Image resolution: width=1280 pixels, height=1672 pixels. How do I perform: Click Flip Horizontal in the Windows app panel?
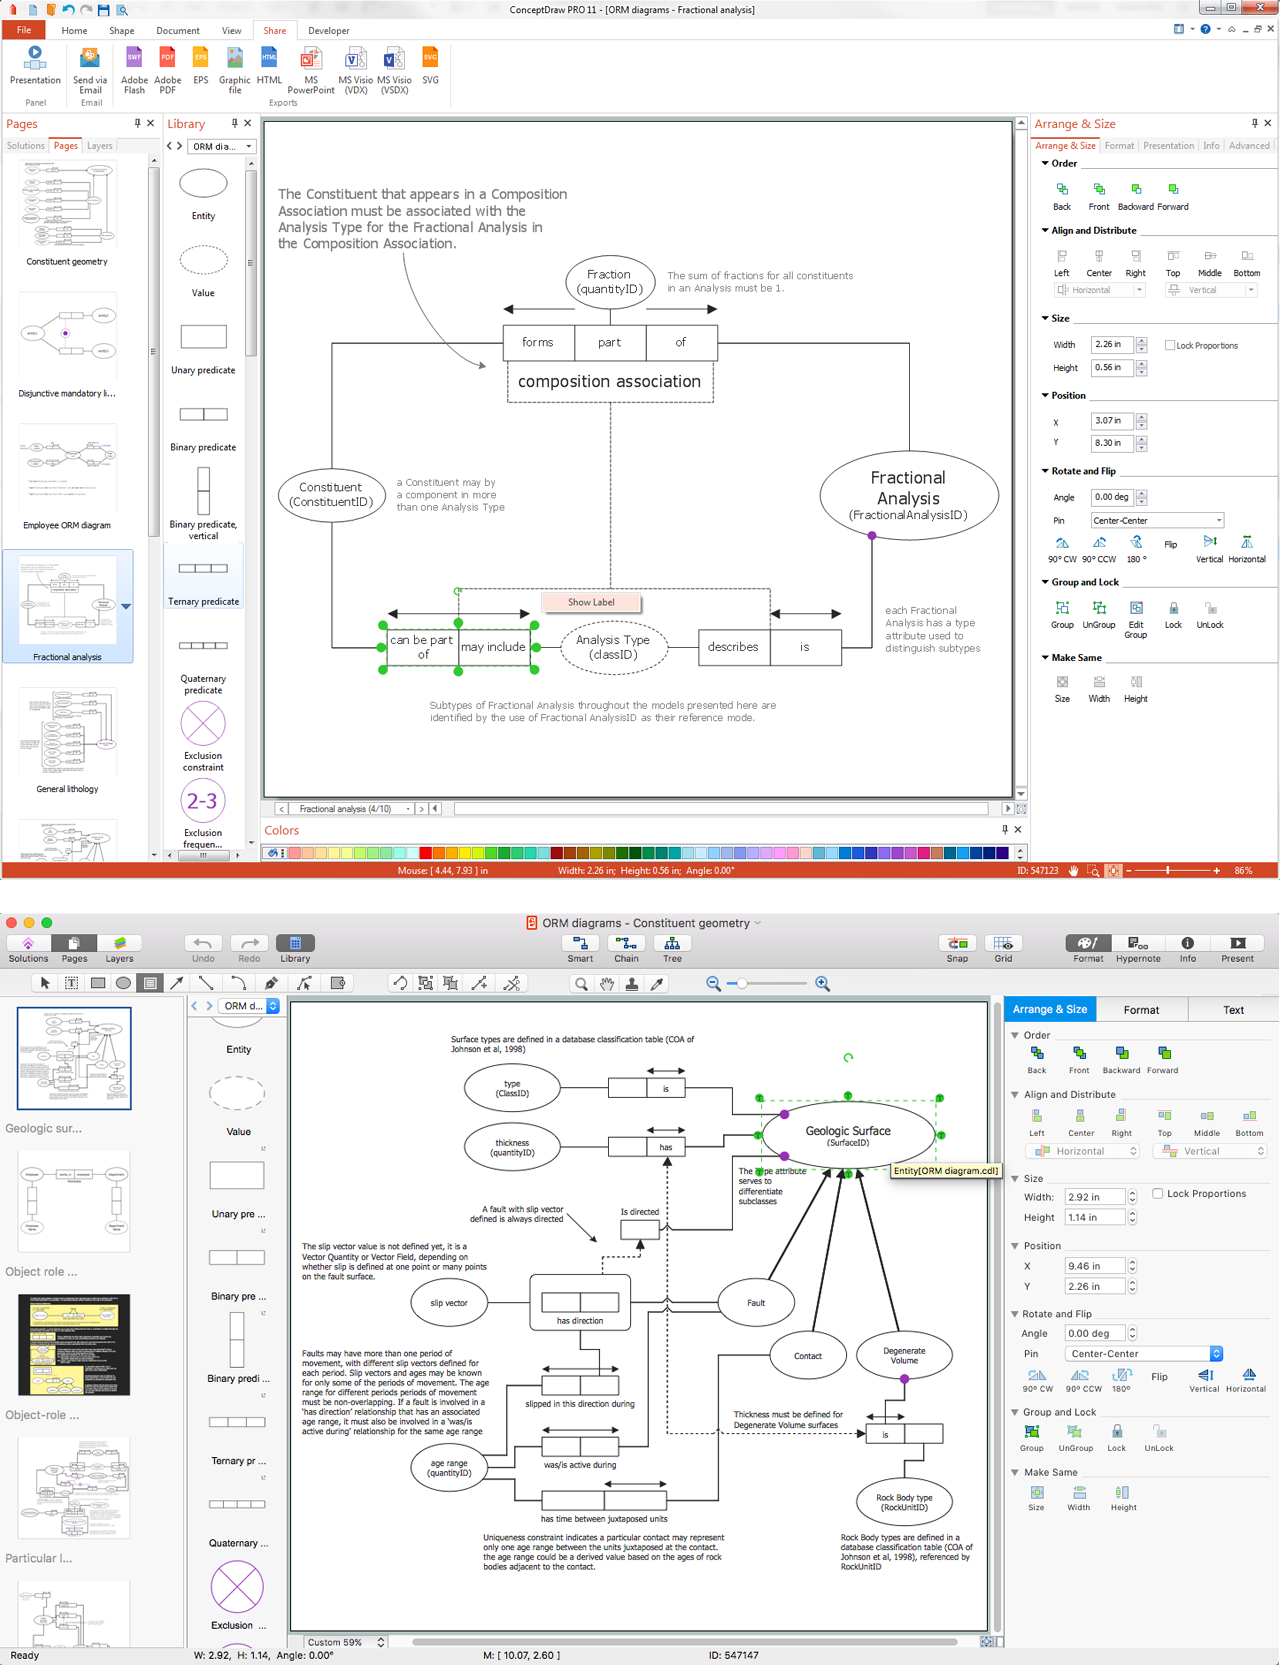(x=1247, y=549)
